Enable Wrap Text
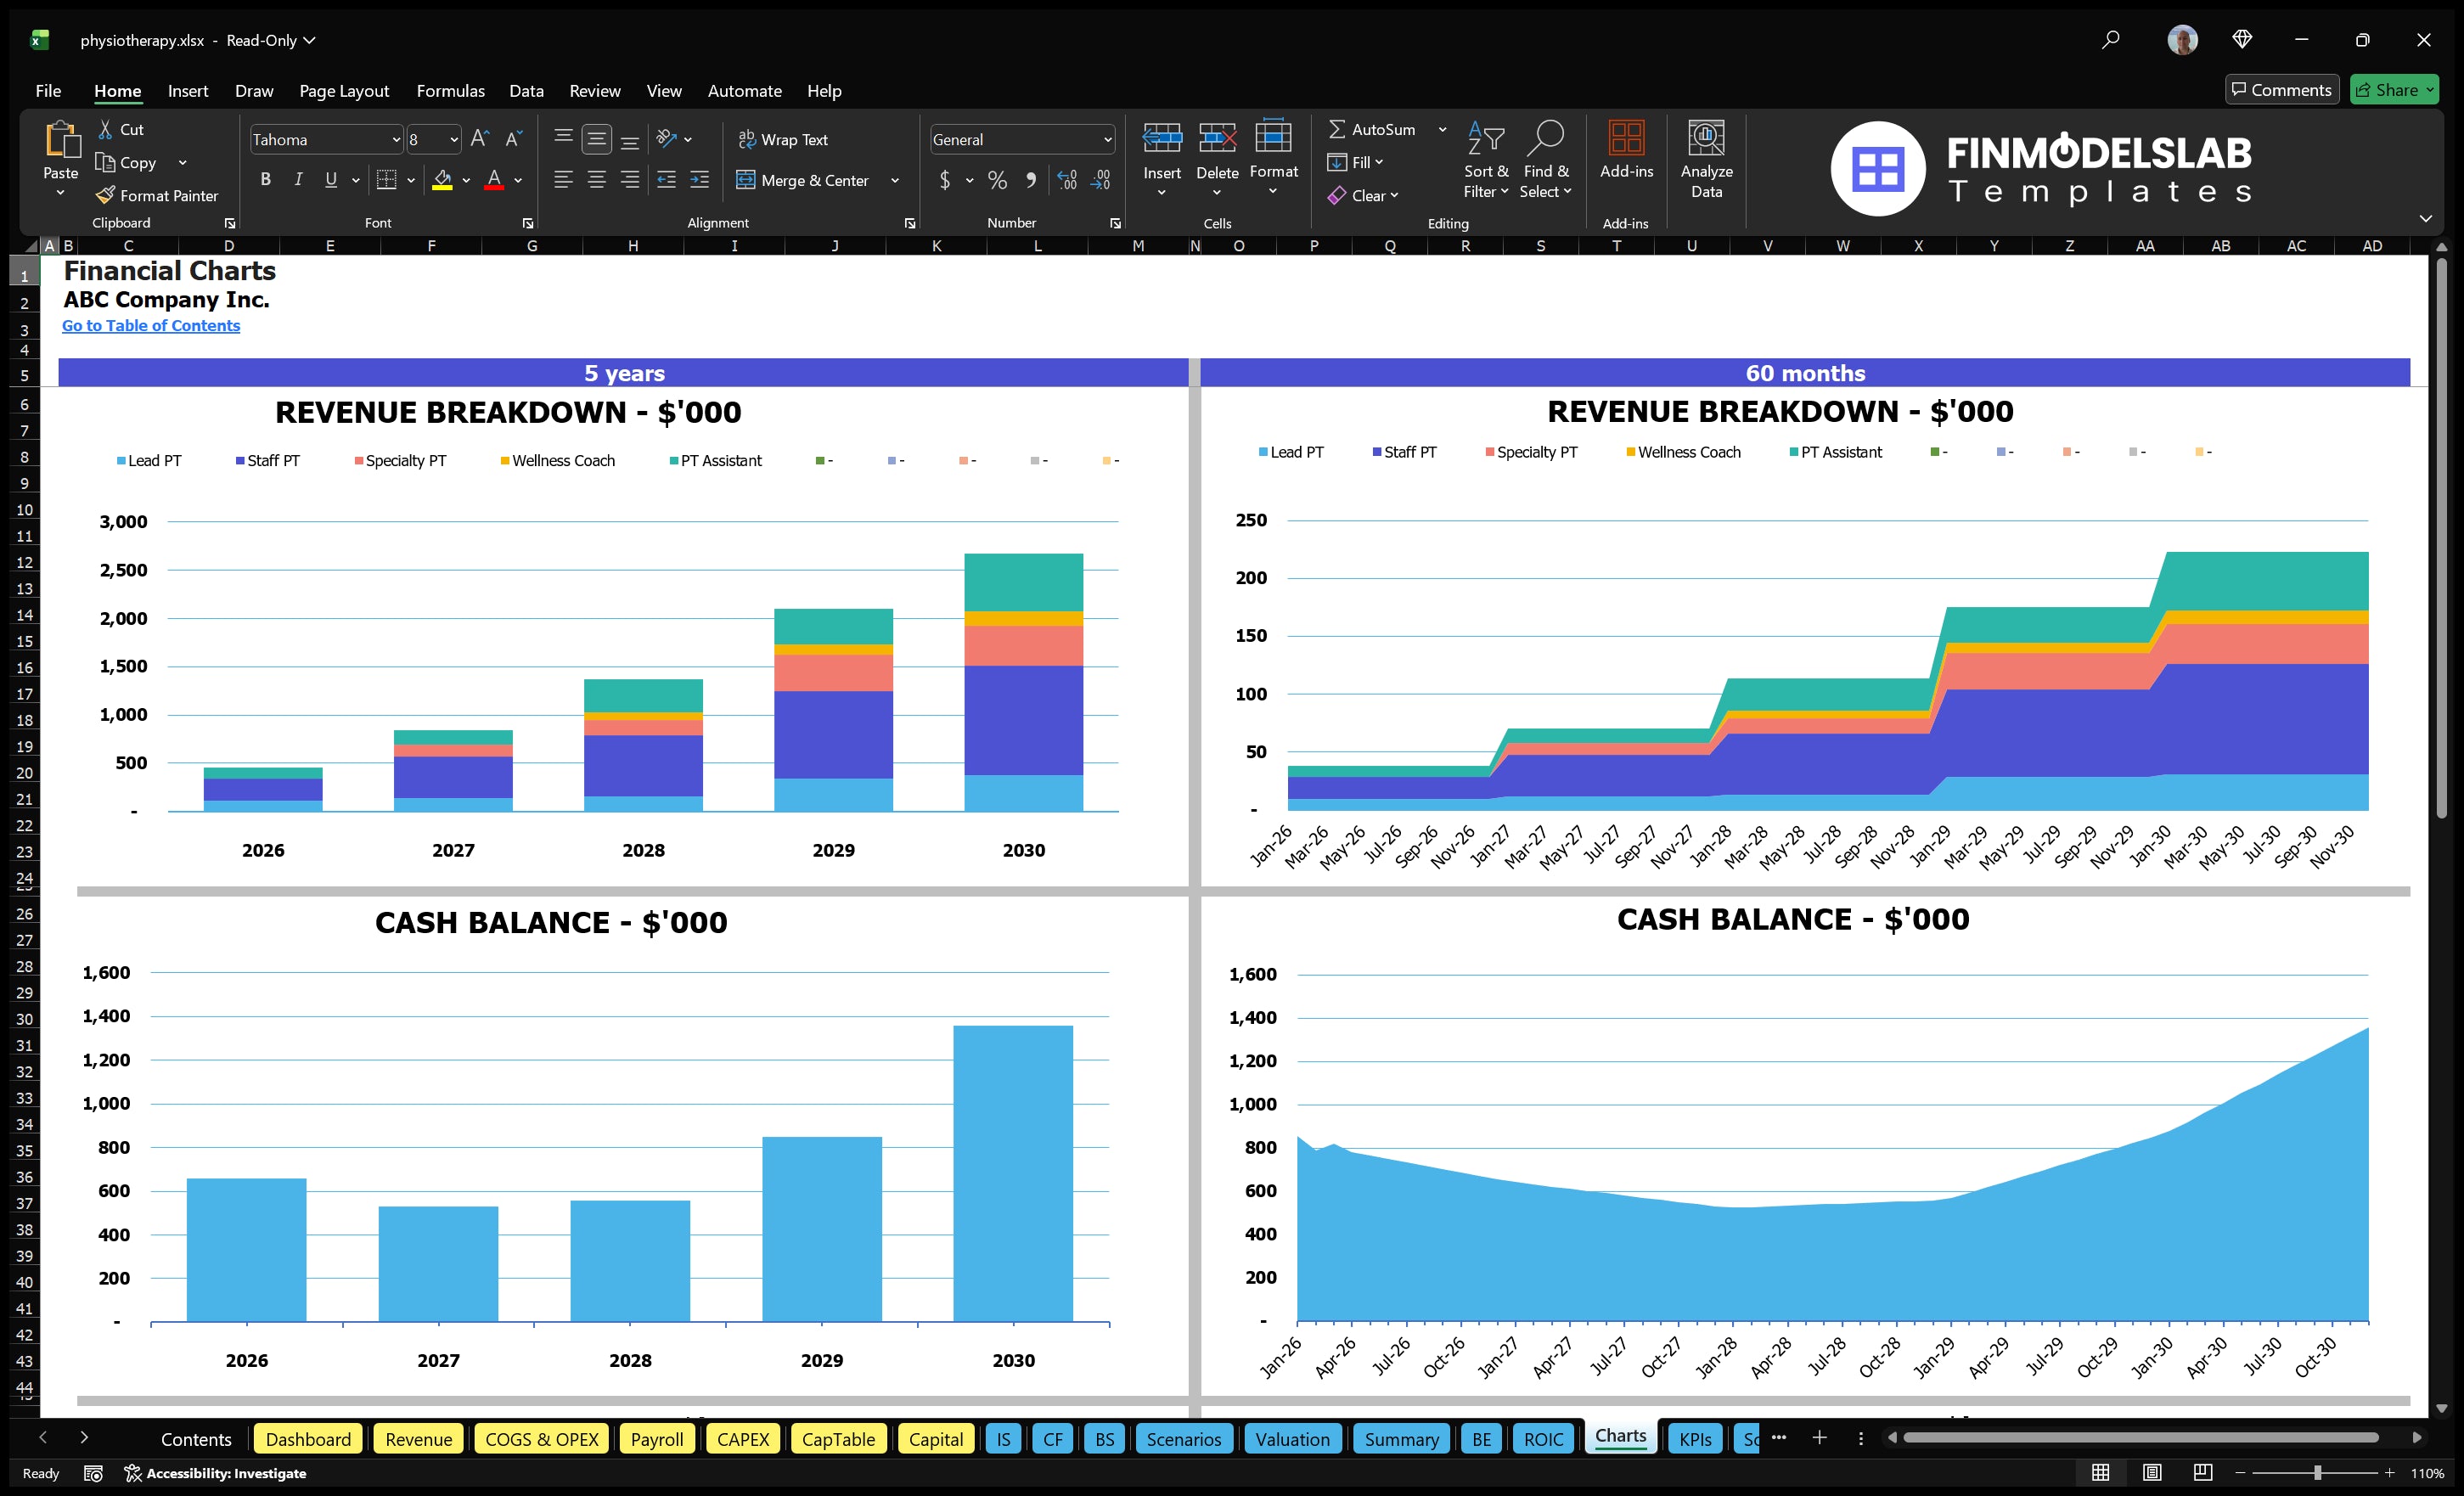Viewport: 2464px width, 1496px height. 784,139
